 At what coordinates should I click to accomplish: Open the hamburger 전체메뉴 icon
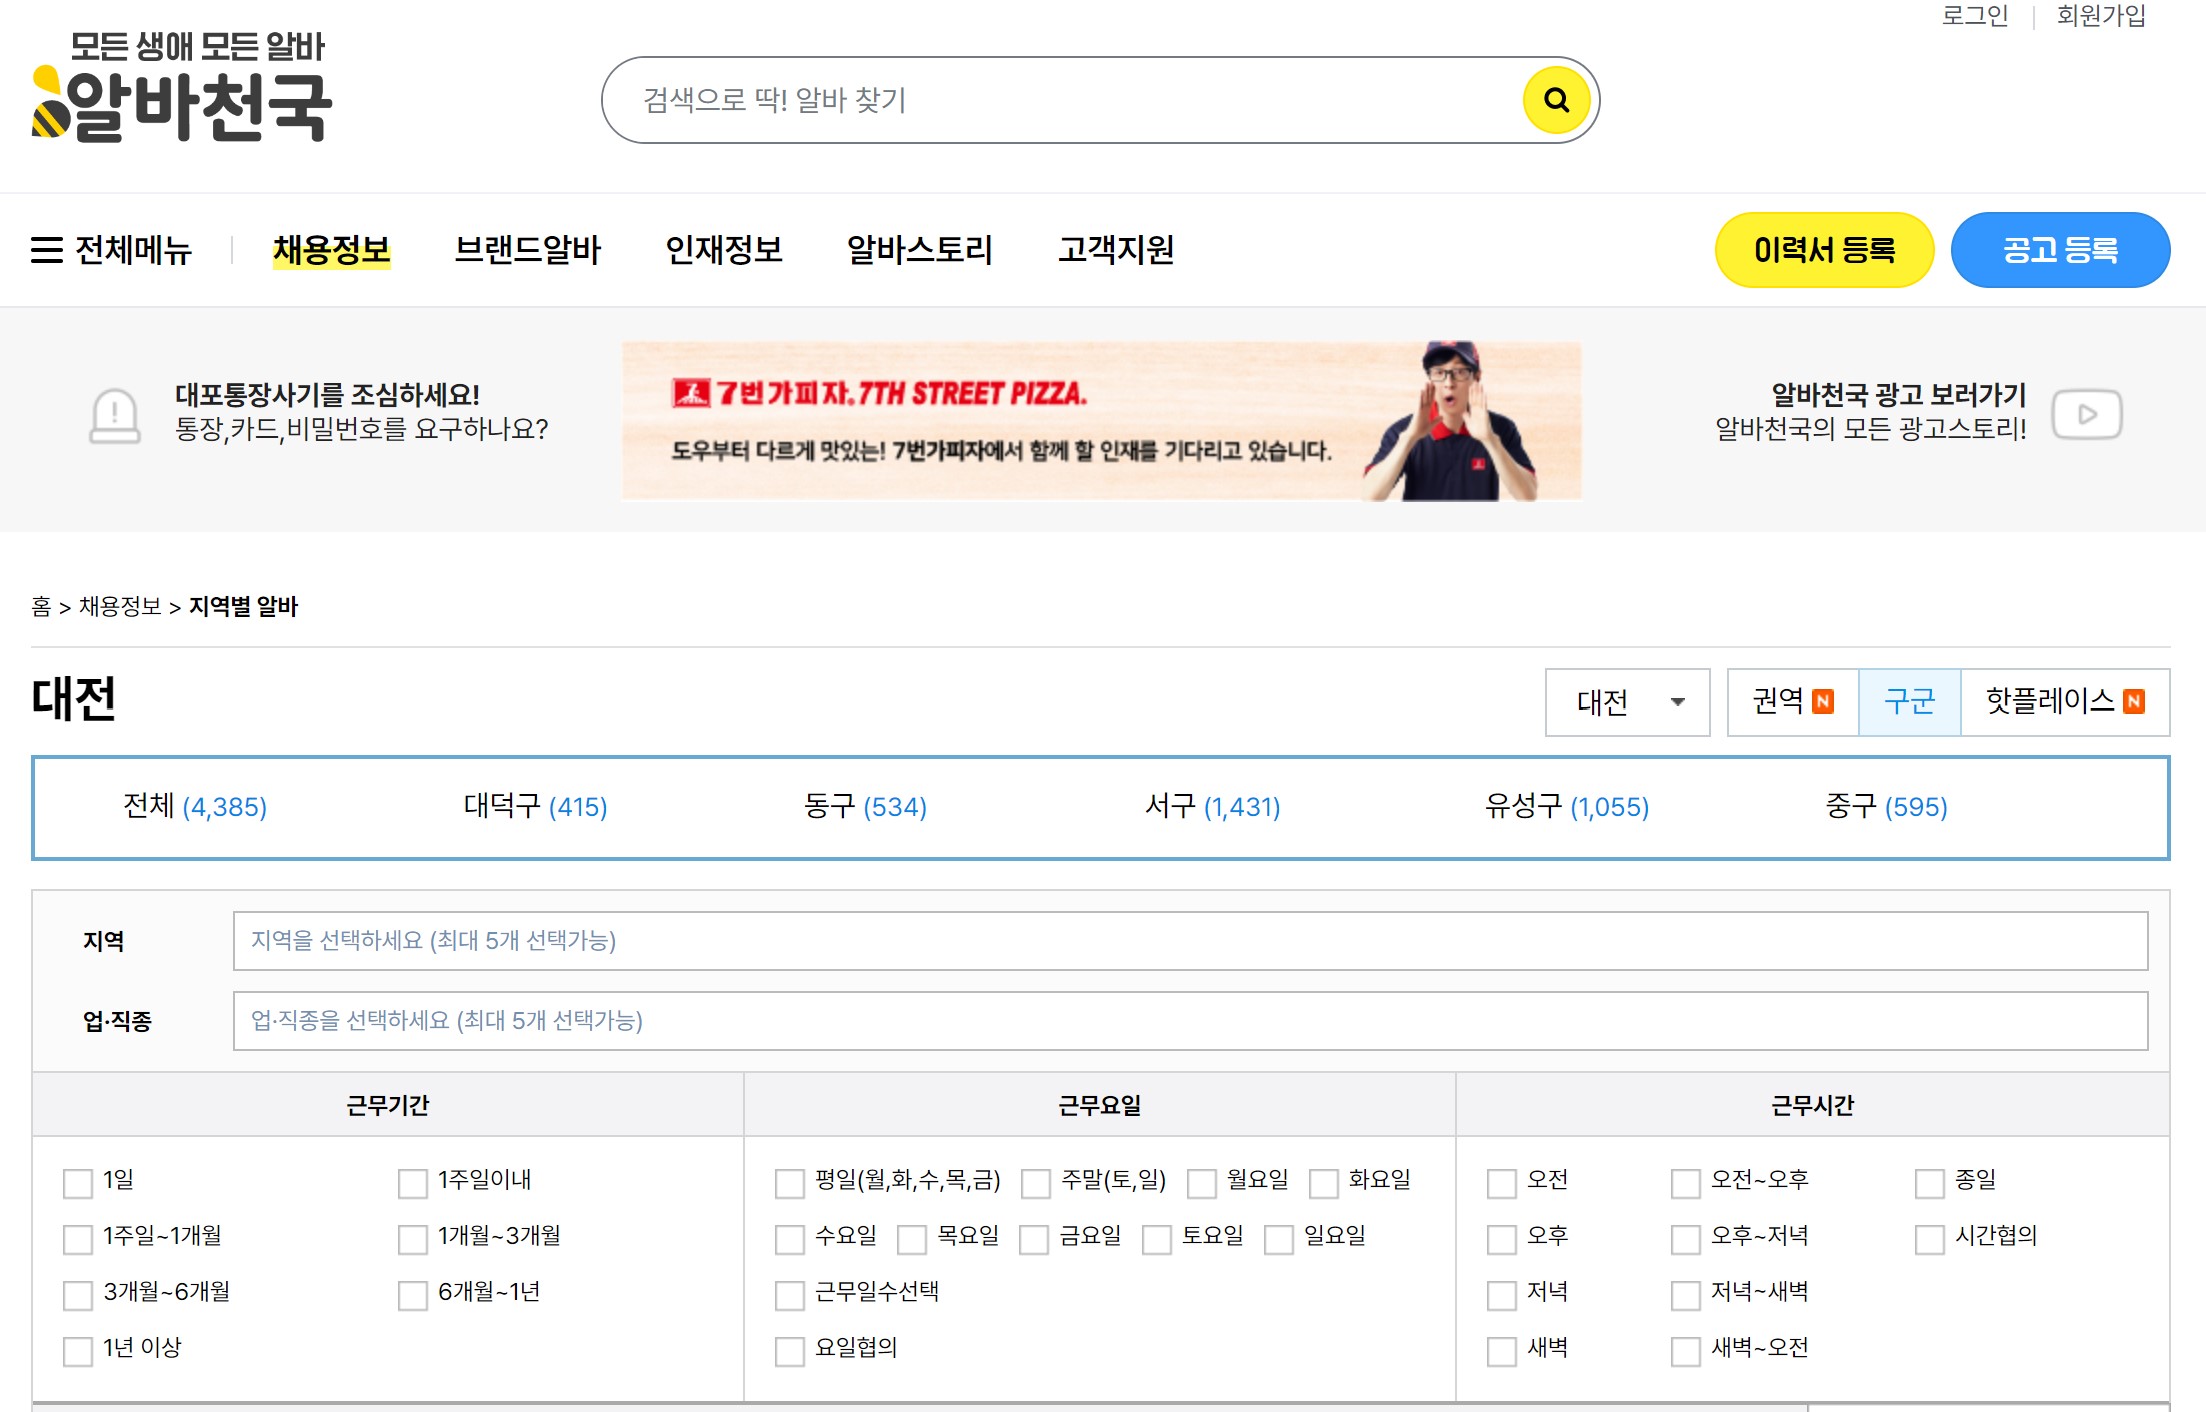[46, 250]
